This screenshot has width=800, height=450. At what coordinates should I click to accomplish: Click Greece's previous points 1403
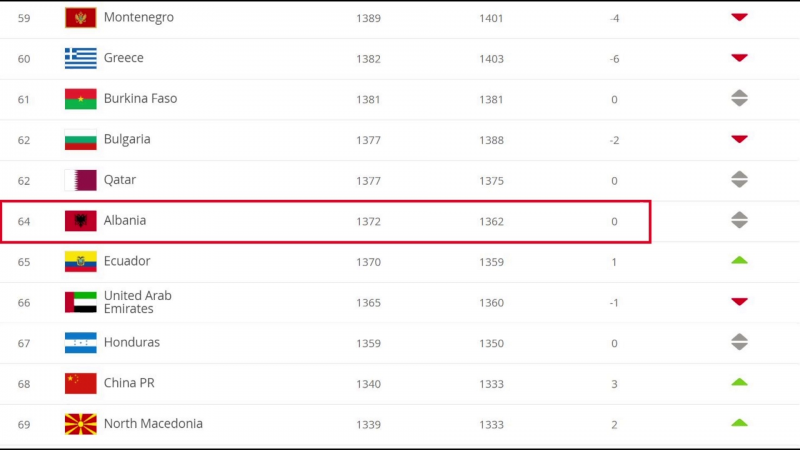click(x=491, y=59)
